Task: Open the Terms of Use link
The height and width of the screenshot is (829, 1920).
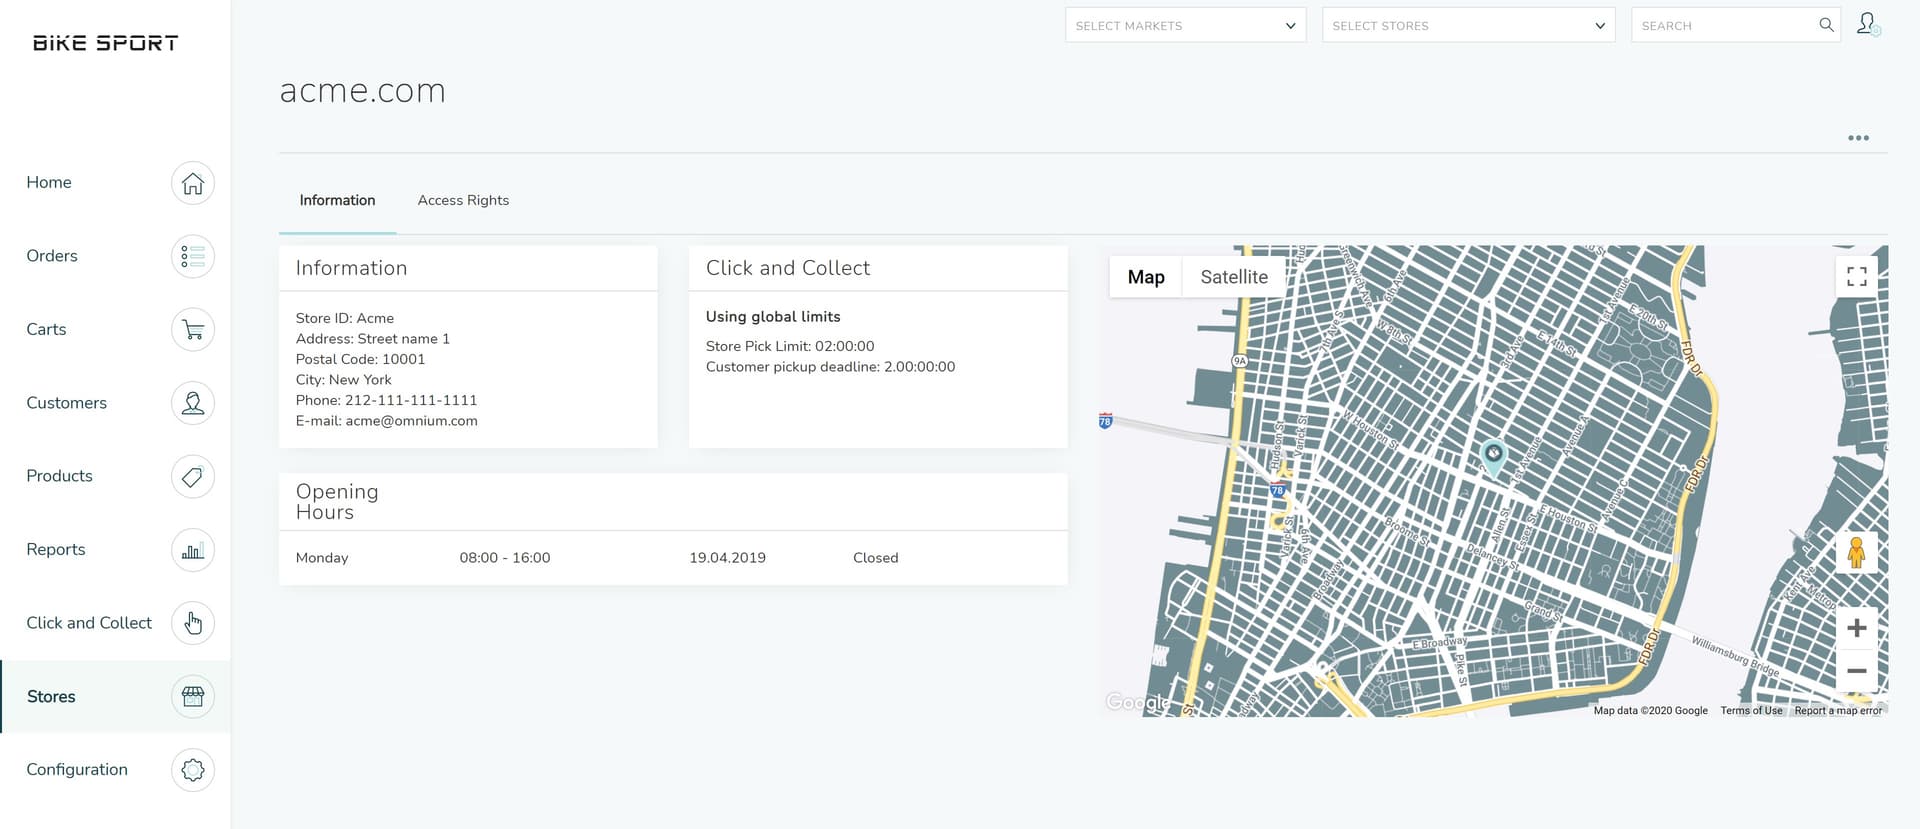Action: pos(1751,711)
